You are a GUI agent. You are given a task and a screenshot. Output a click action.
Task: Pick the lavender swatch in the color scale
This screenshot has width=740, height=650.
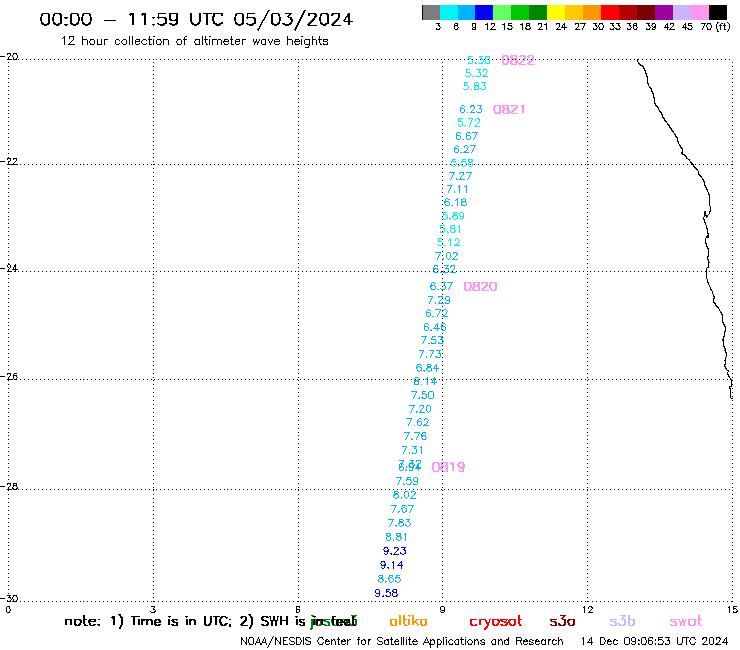682,13
